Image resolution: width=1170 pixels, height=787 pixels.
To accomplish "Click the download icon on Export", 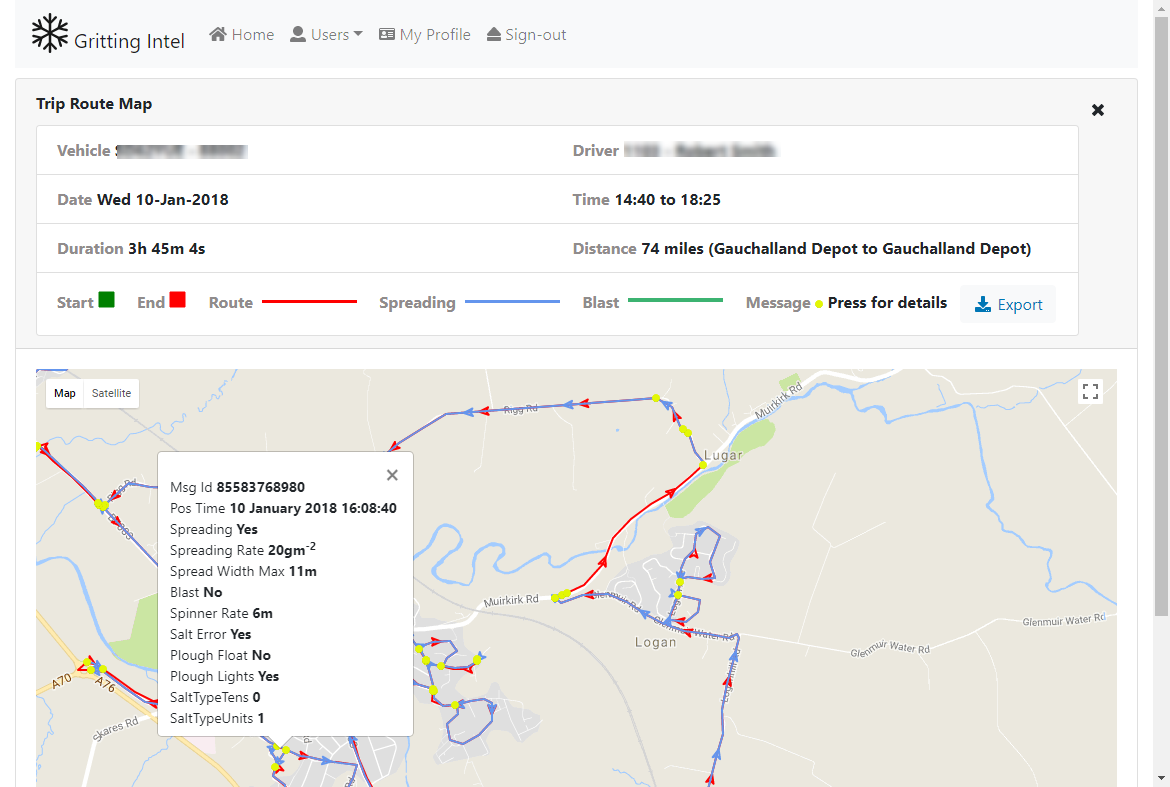I will click(x=983, y=304).
